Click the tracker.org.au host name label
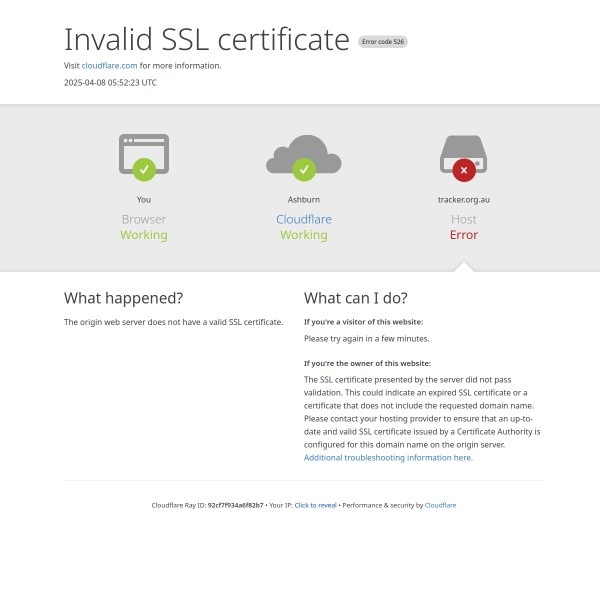Viewport: 600px width, 600px height. tap(464, 199)
